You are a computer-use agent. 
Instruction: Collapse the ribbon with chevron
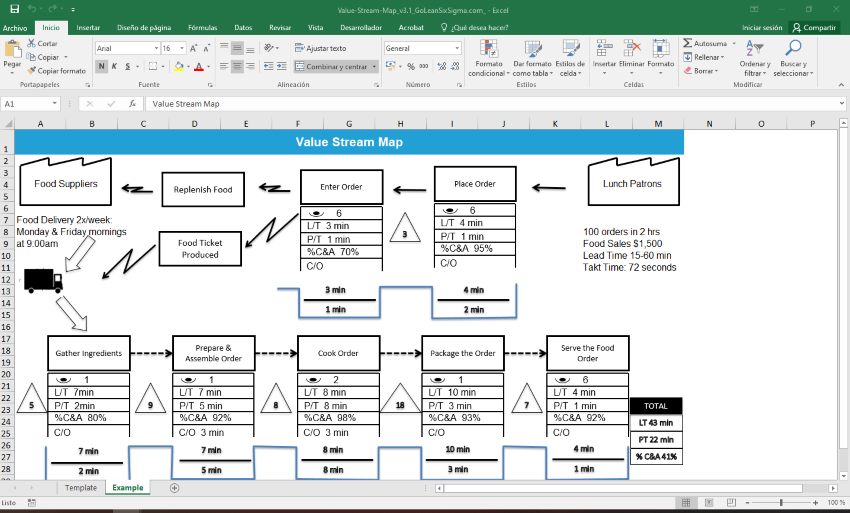(841, 85)
